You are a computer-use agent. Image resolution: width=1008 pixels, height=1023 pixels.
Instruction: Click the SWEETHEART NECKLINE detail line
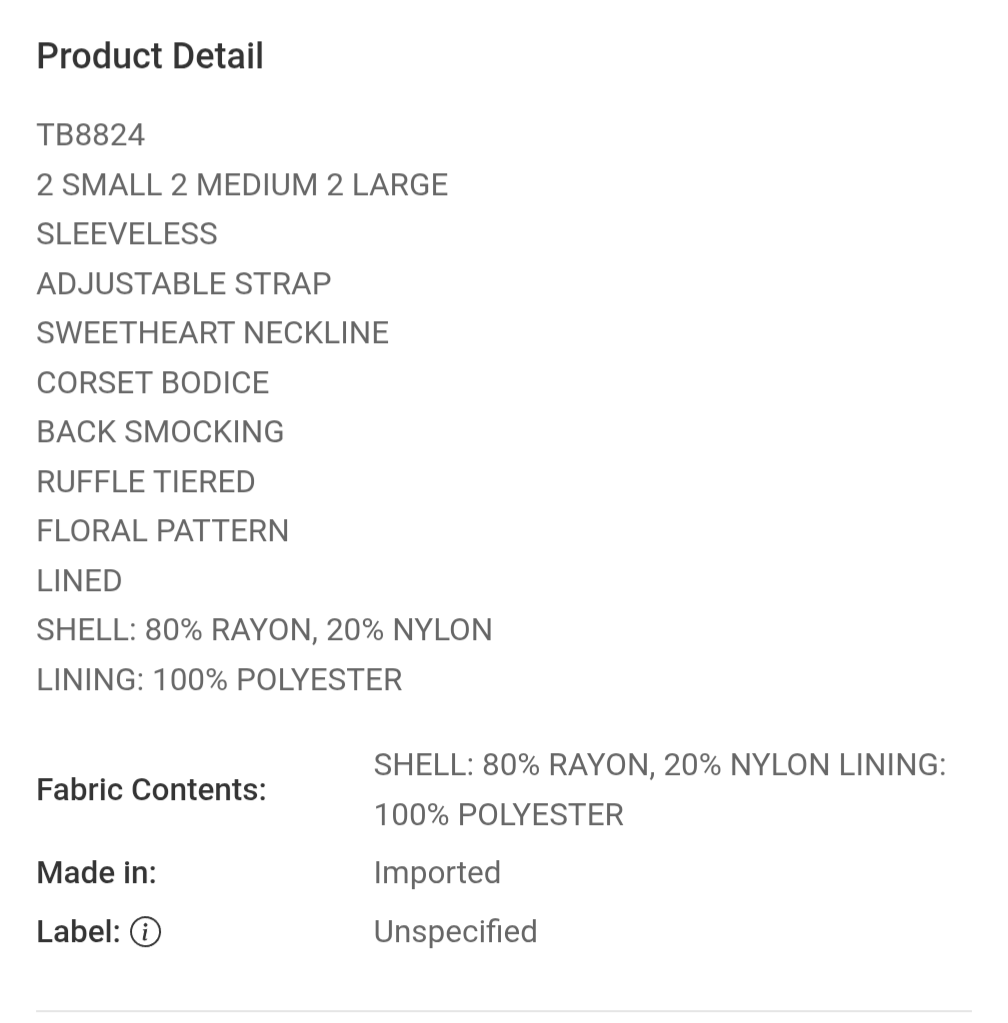(x=213, y=333)
